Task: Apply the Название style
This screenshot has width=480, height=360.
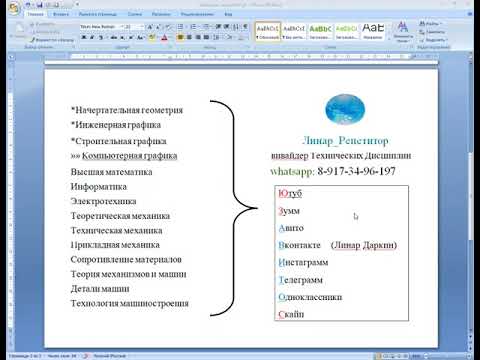Action: tap(373, 31)
